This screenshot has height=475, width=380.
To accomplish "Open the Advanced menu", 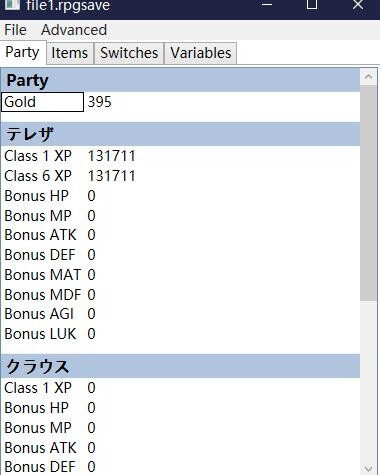I will (74, 30).
